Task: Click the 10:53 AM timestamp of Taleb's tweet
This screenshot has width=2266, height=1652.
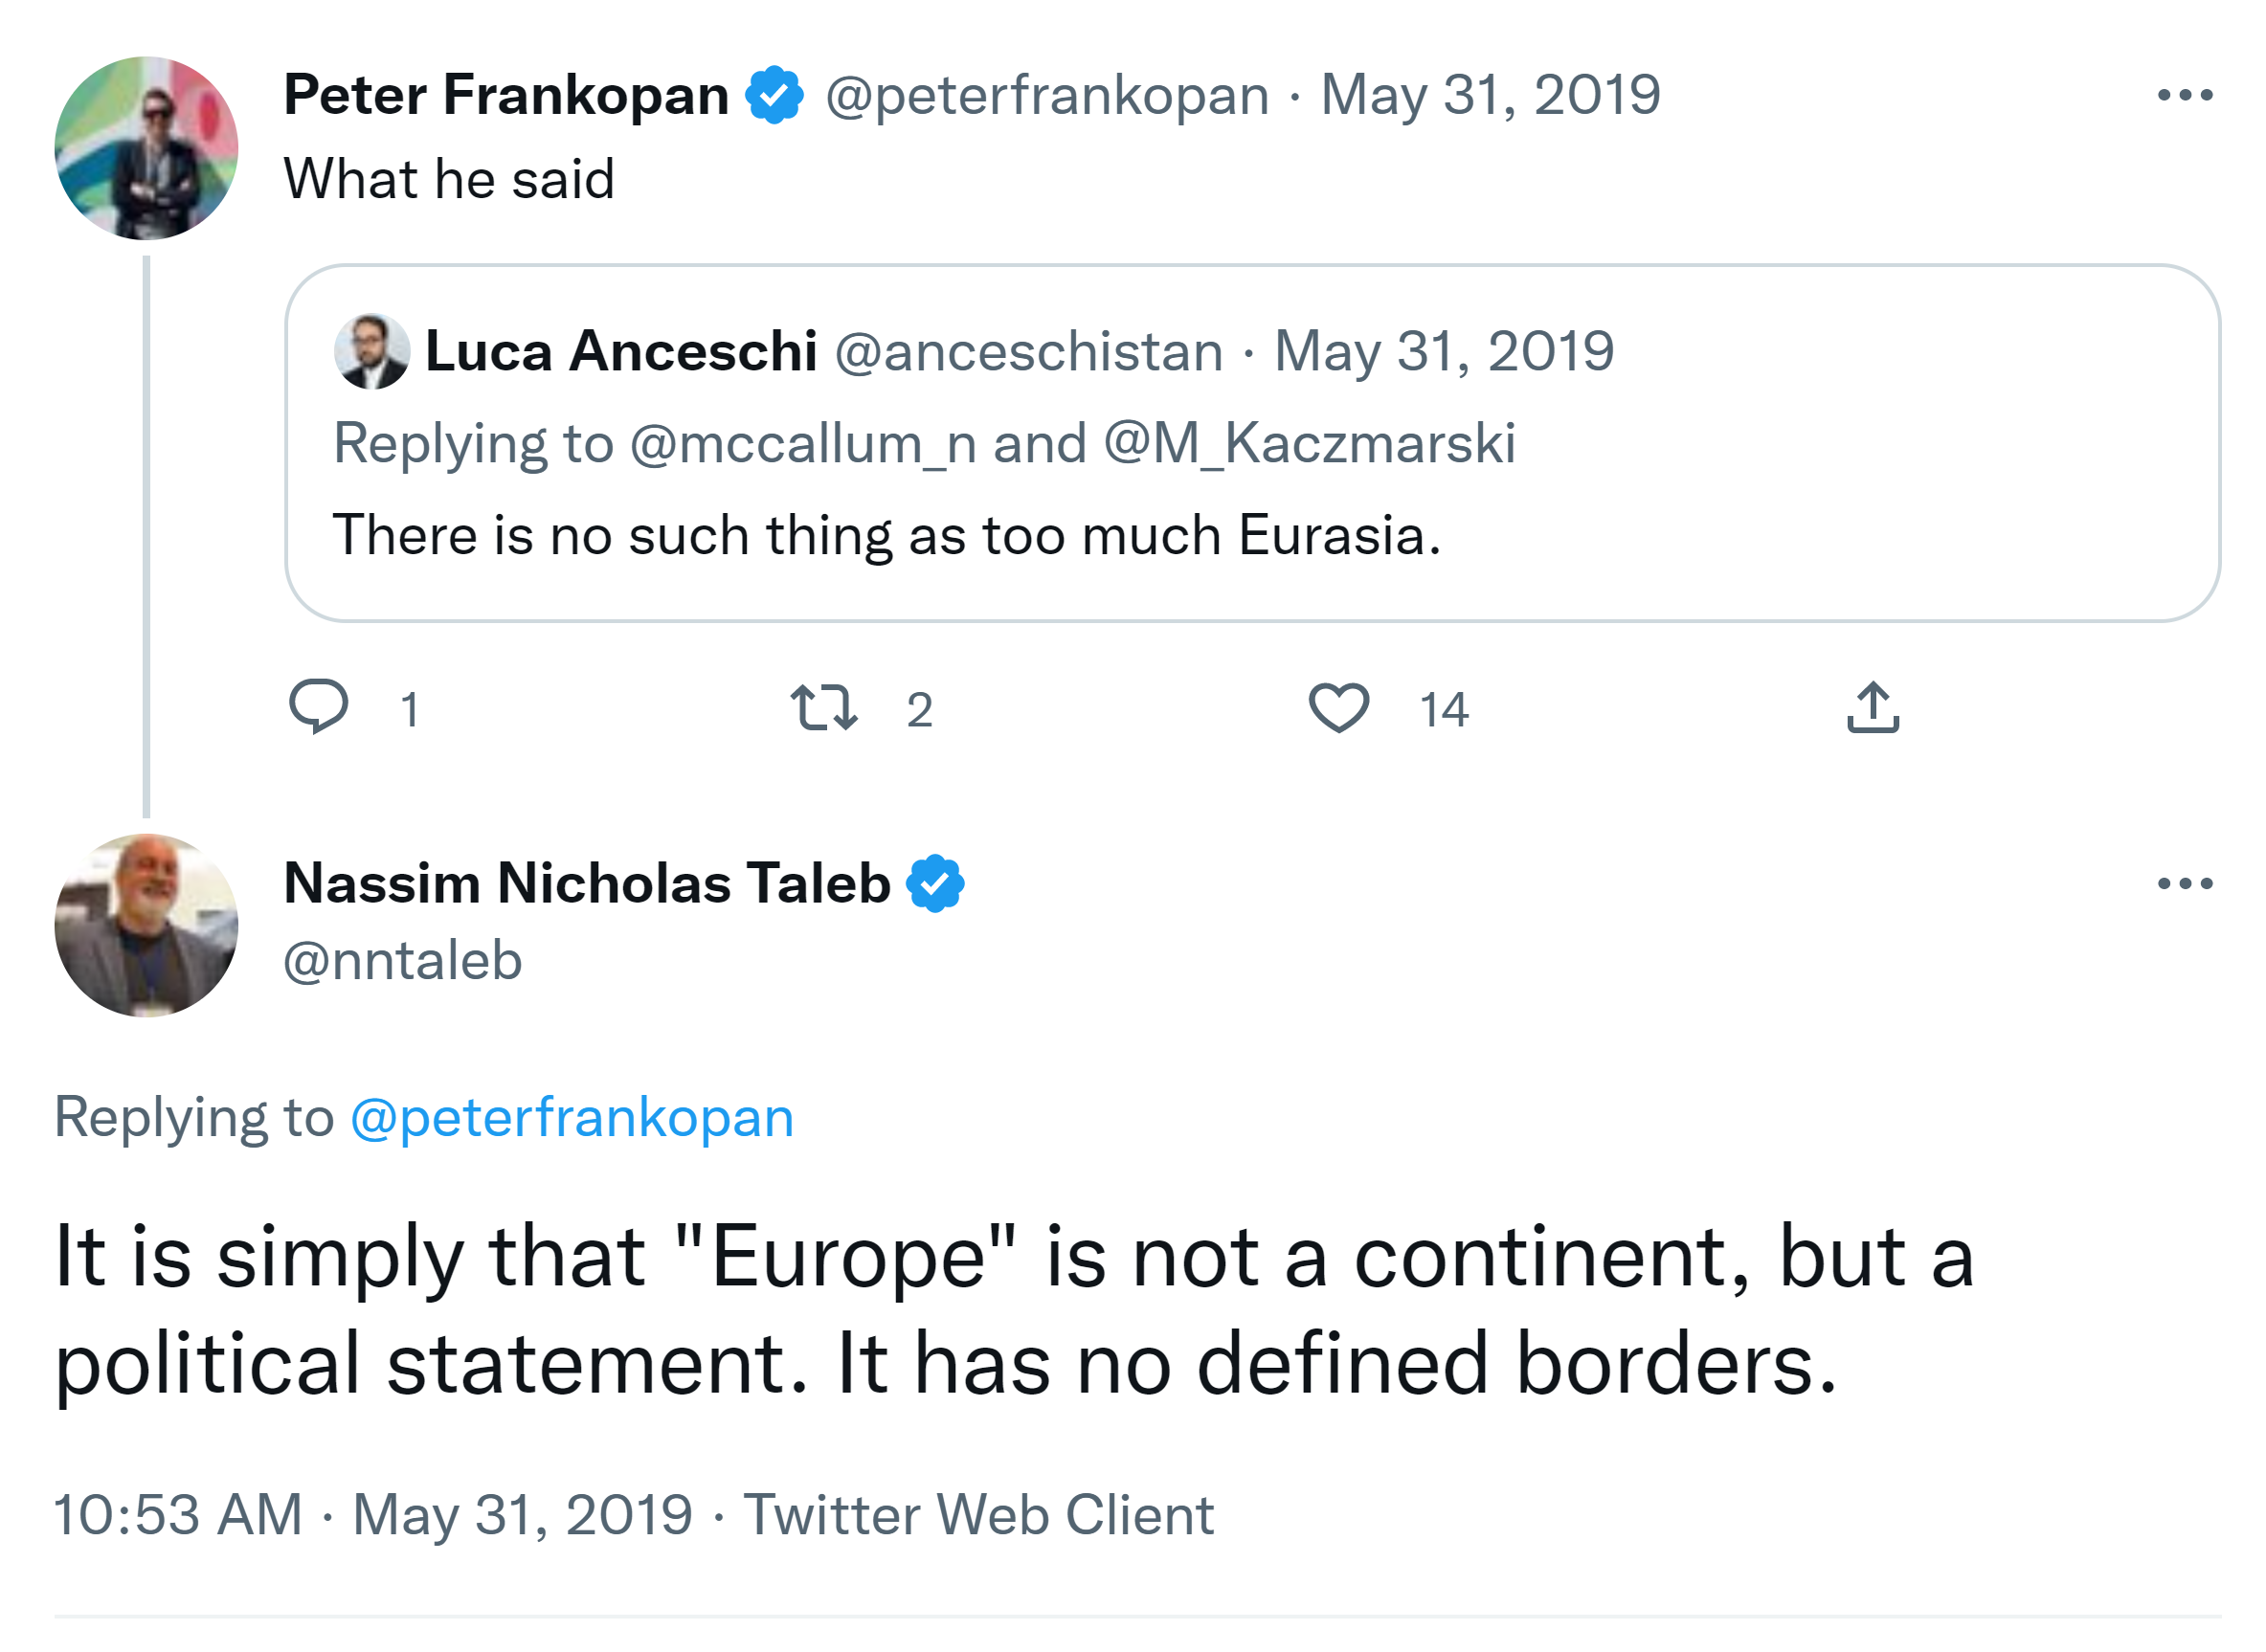Action: (x=178, y=1514)
